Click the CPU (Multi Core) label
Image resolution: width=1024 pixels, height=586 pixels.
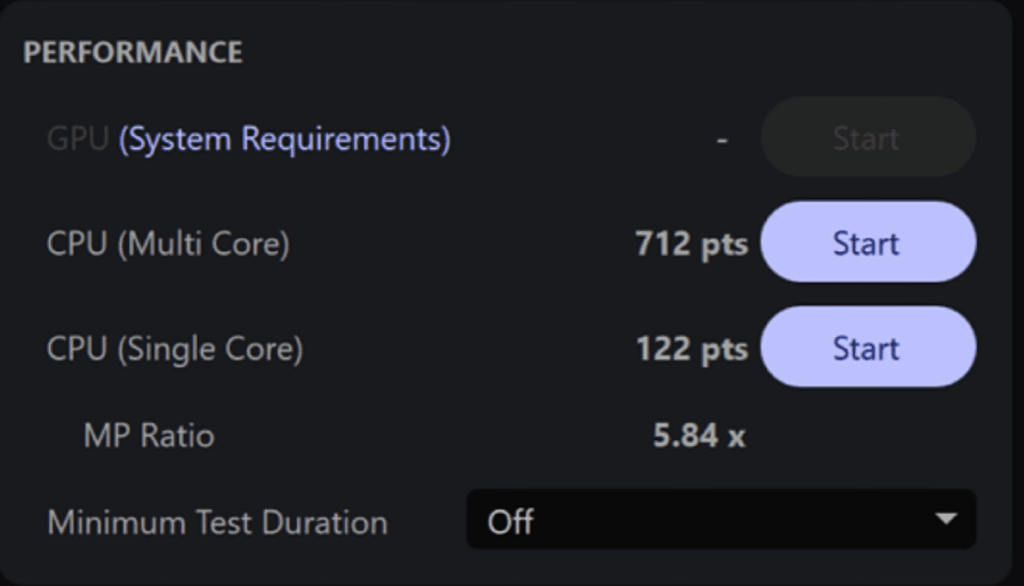click(168, 244)
